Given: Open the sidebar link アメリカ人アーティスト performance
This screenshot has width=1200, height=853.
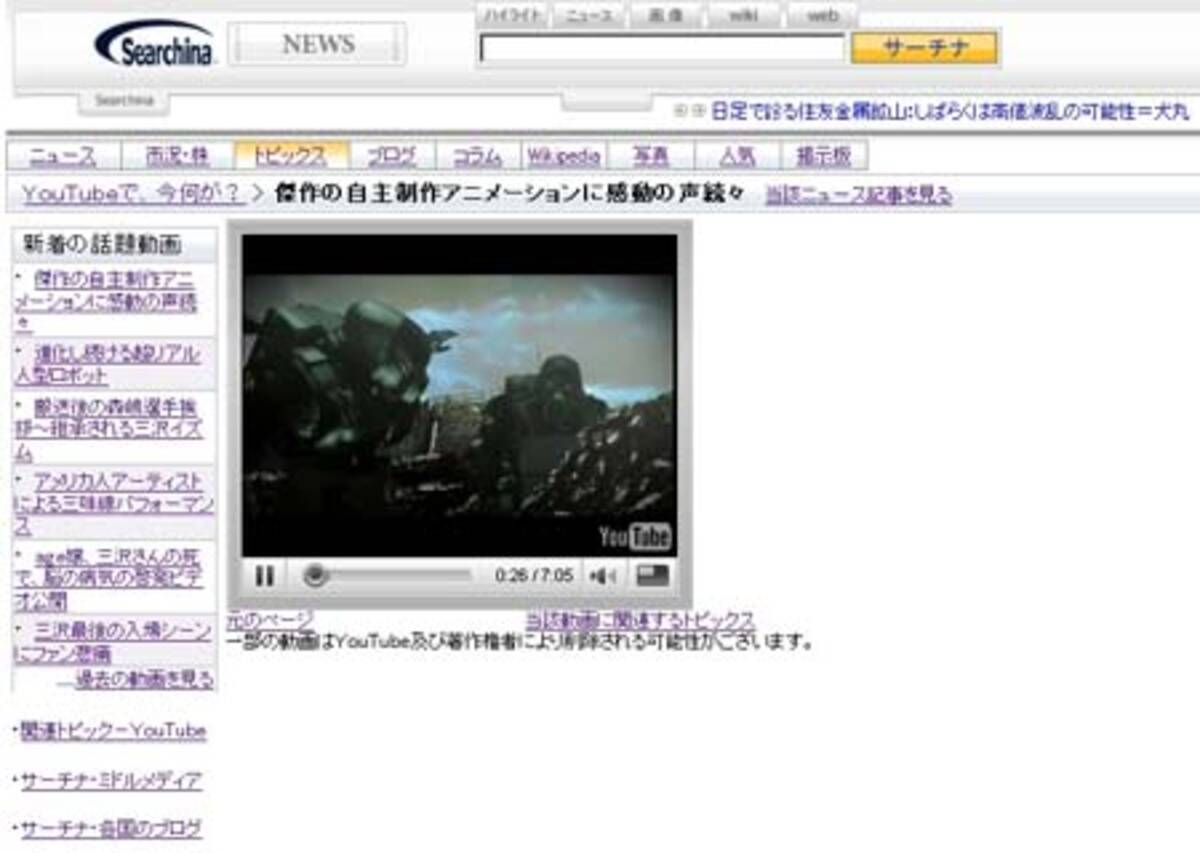Looking at the screenshot, I should click(x=113, y=504).
